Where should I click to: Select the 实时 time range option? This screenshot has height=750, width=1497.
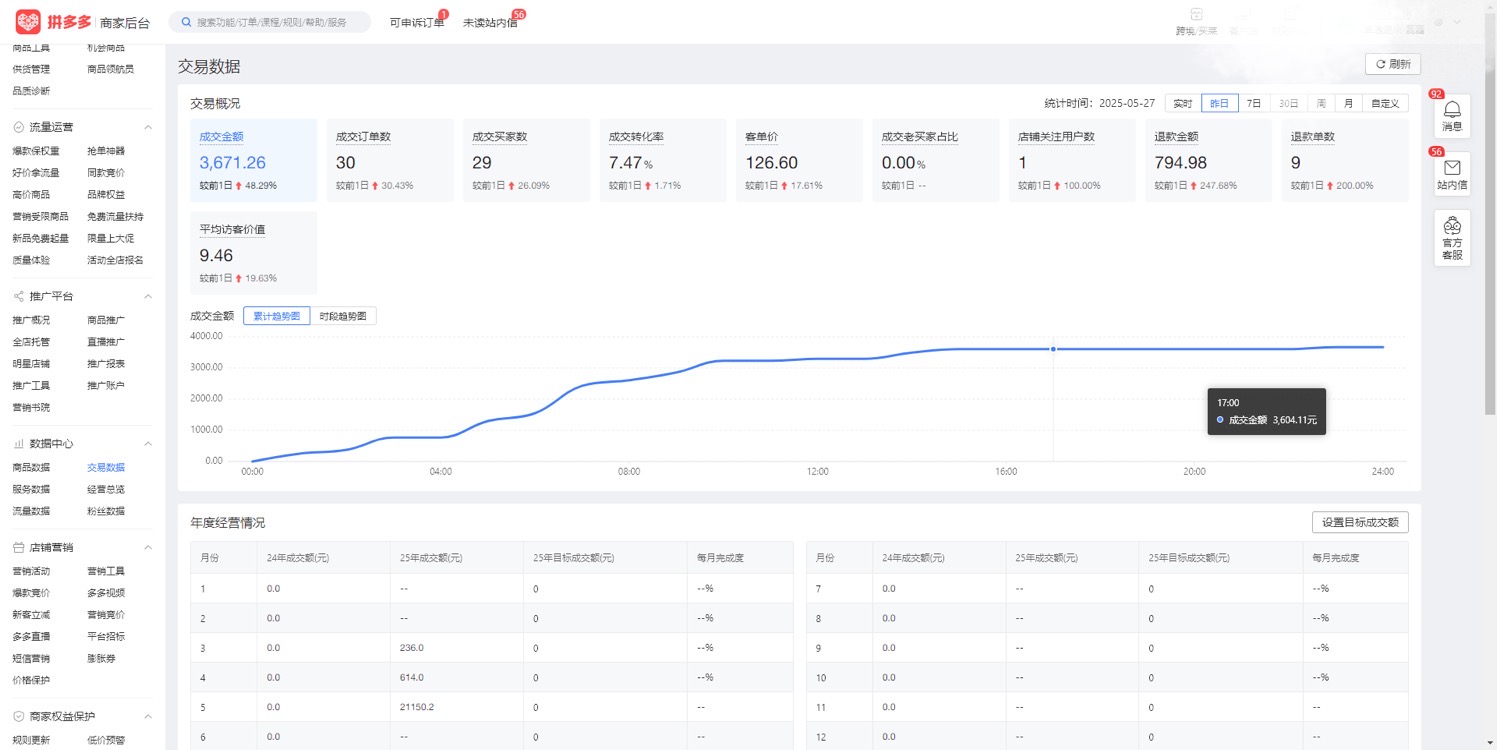point(1183,103)
